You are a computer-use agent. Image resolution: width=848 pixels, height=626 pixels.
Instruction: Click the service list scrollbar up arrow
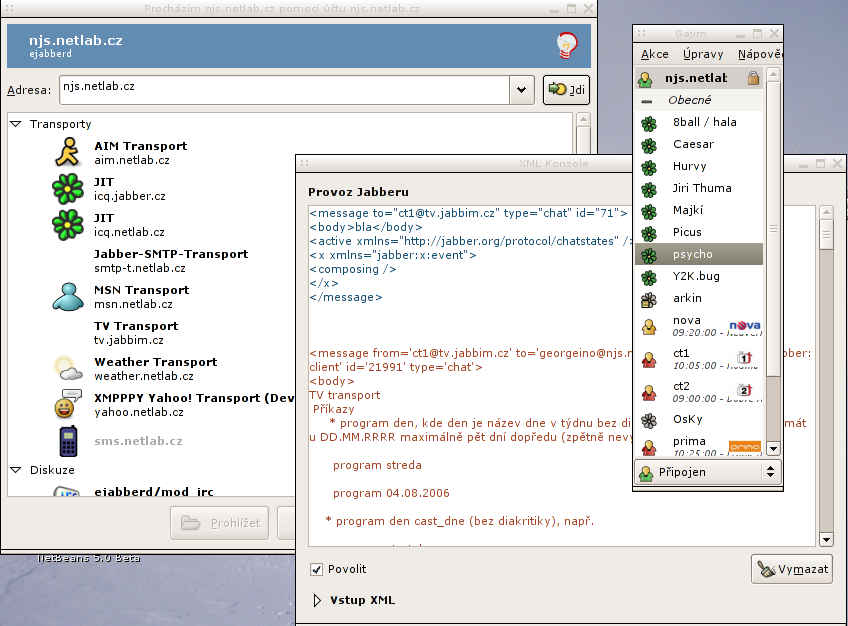[583, 119]
